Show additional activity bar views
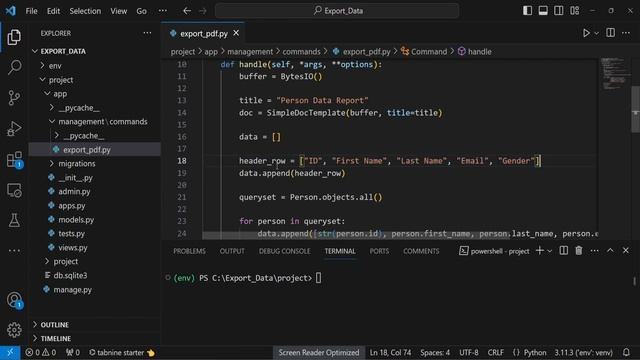Image resolution: width=640 pixels, height=360 pixels. 14,250
